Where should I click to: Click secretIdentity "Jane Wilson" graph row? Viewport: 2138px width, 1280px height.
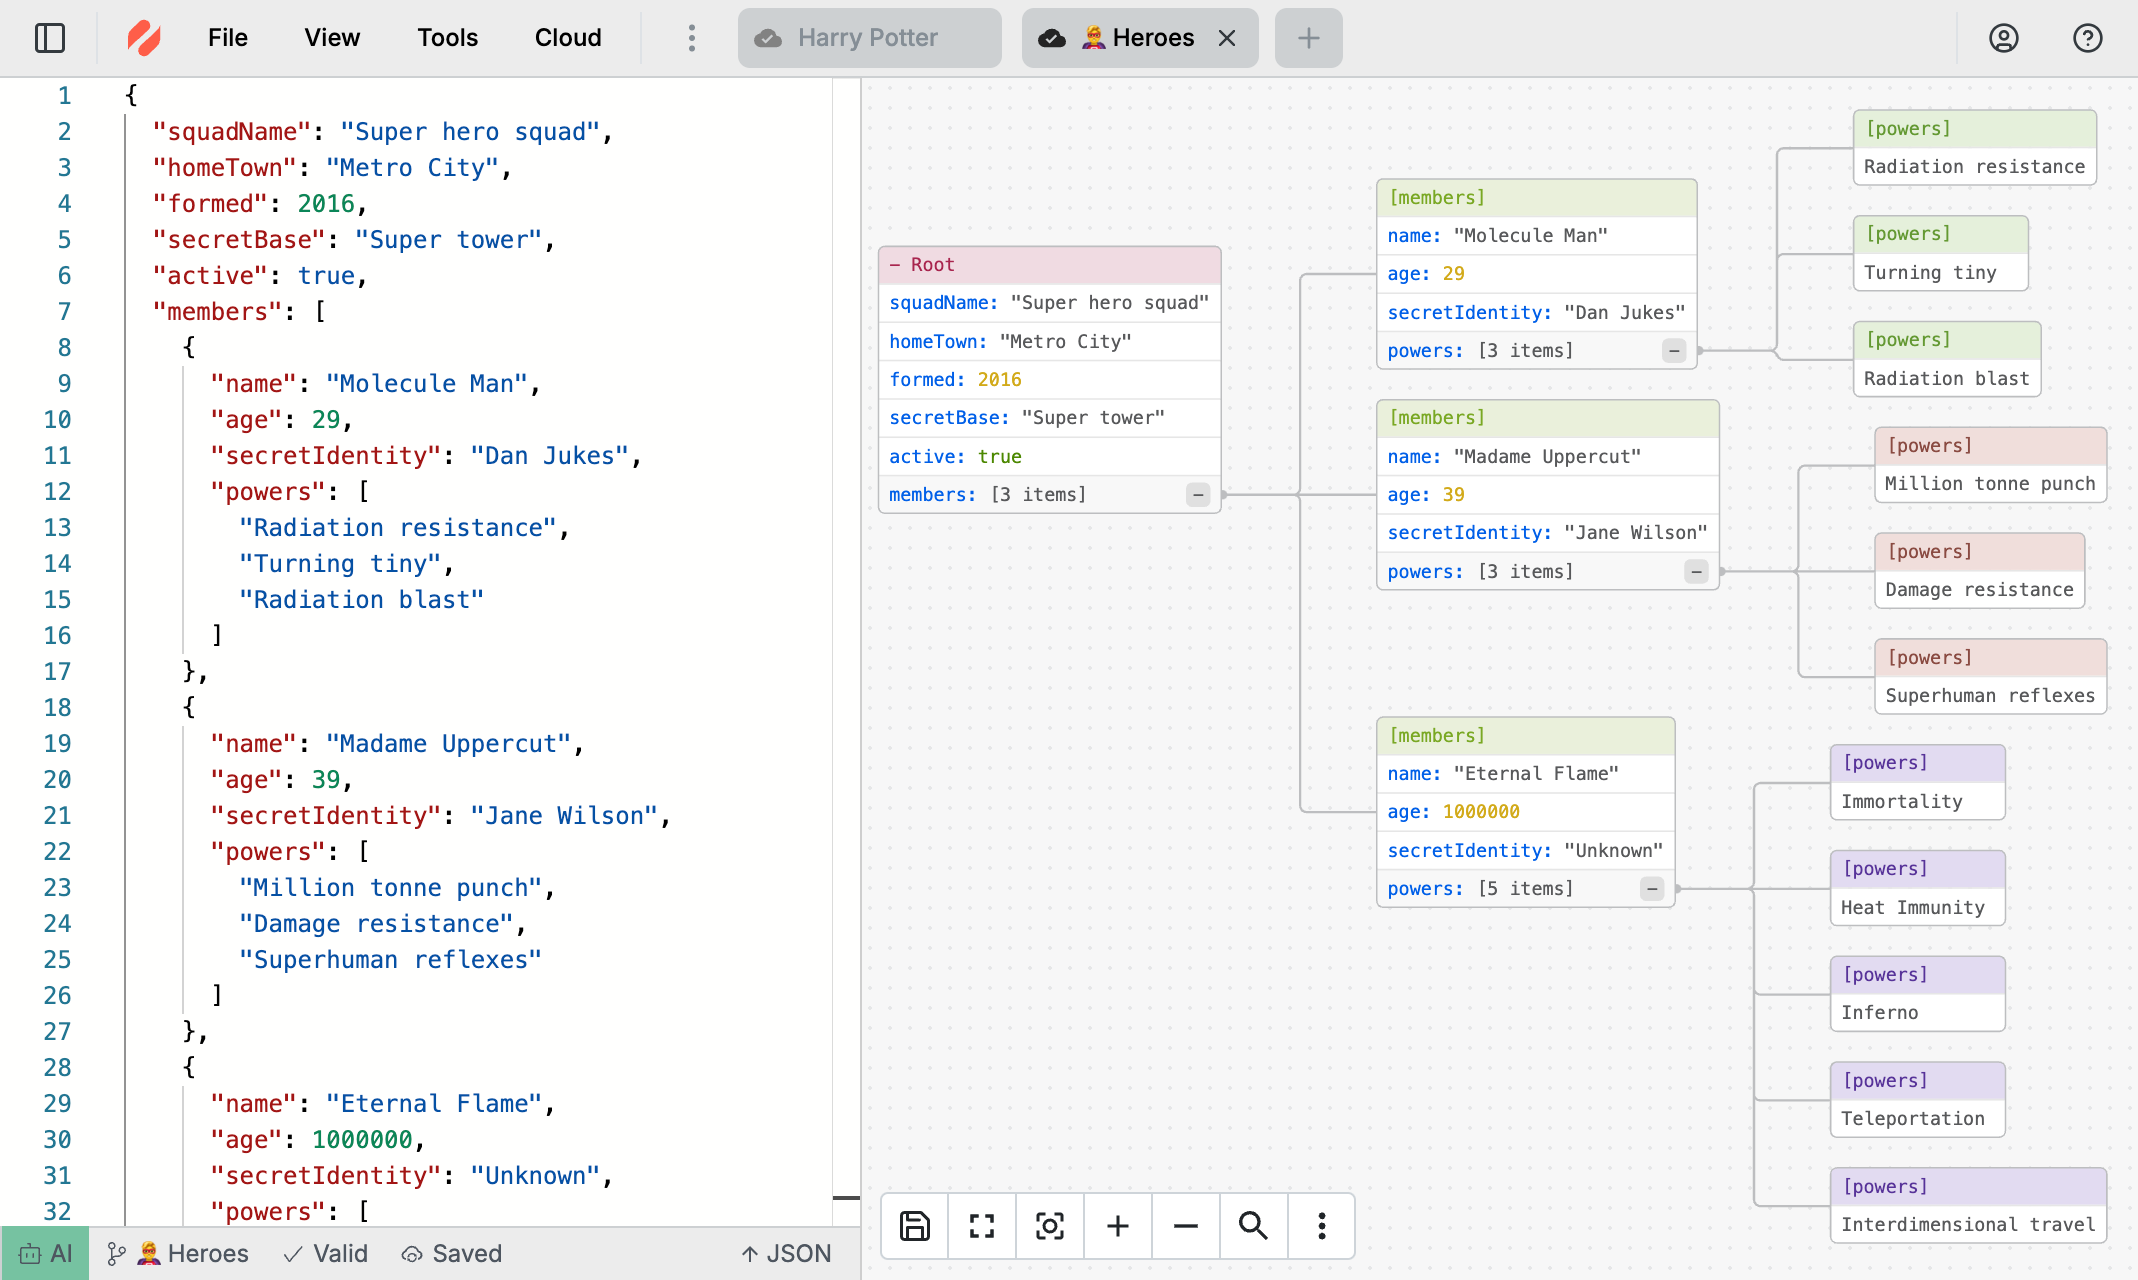point(1547,533)
